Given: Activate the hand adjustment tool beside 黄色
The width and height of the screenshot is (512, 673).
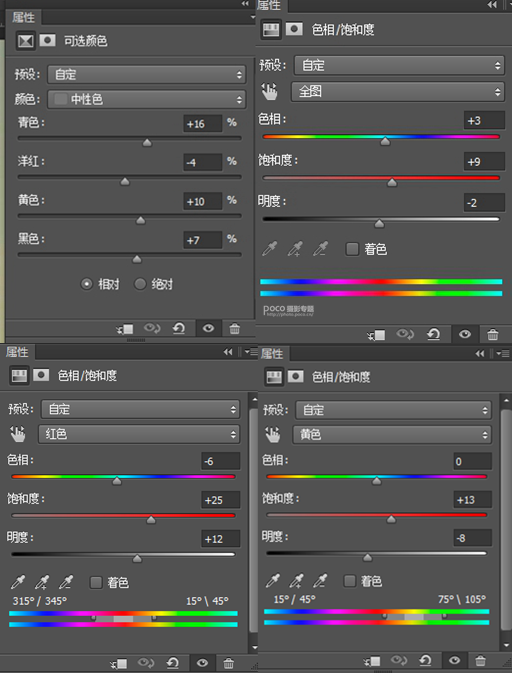Looking at the screenshot, I should pos(273,434).
